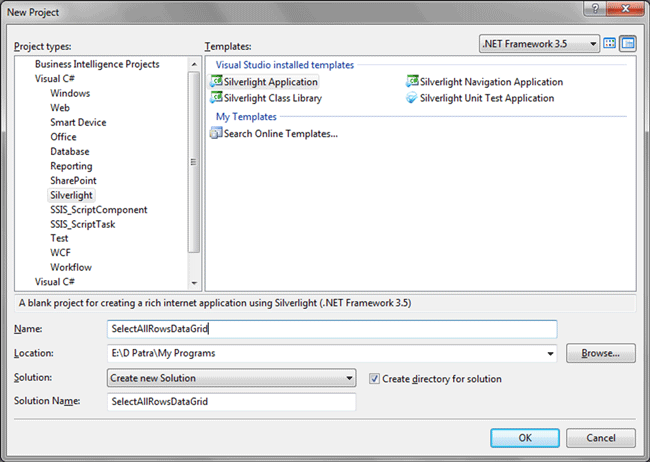The width and height of the screenshot is (650, 462).
Task: Select Silverlight in Project types tree
Action: point(71,195)
